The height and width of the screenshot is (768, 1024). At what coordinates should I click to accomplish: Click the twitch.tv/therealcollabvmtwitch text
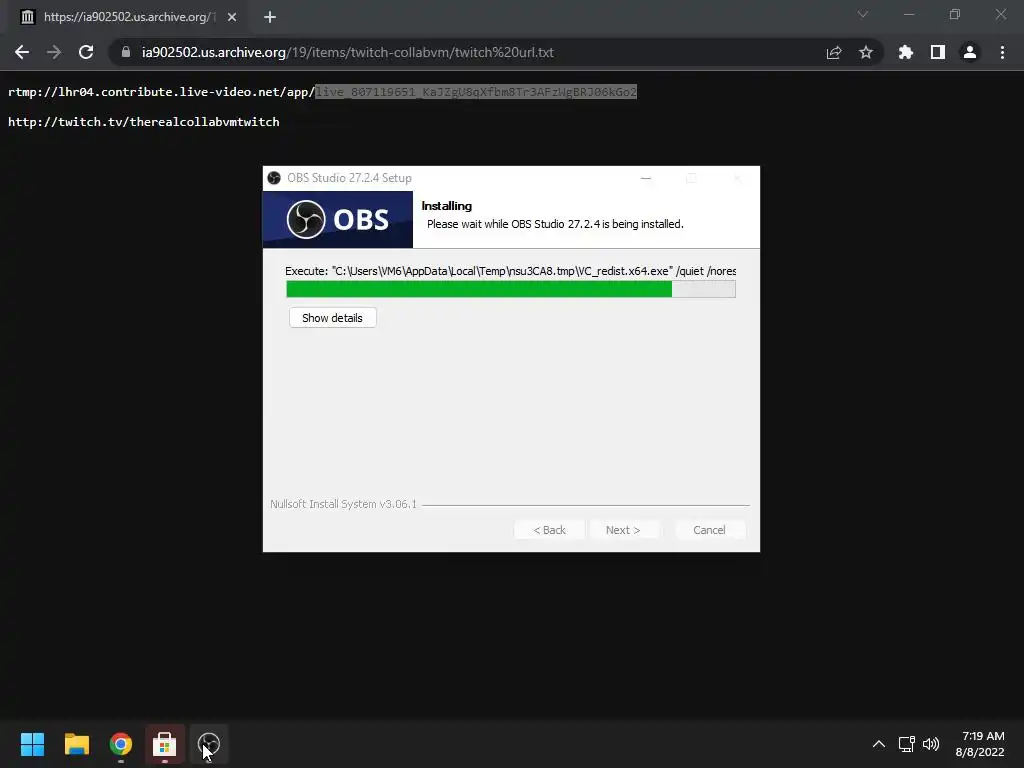144,122
